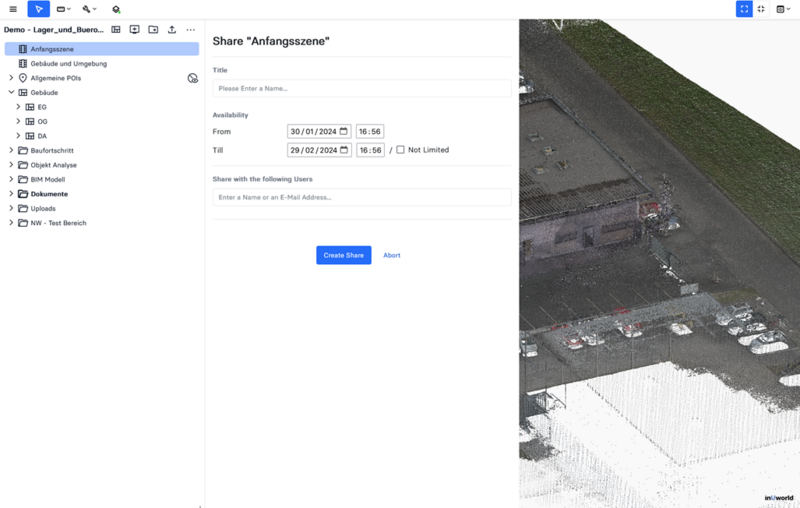Click the expand fullscreen view icon
Screen dimensions: 800x508
pyautogui.click(x=744, y=9)
